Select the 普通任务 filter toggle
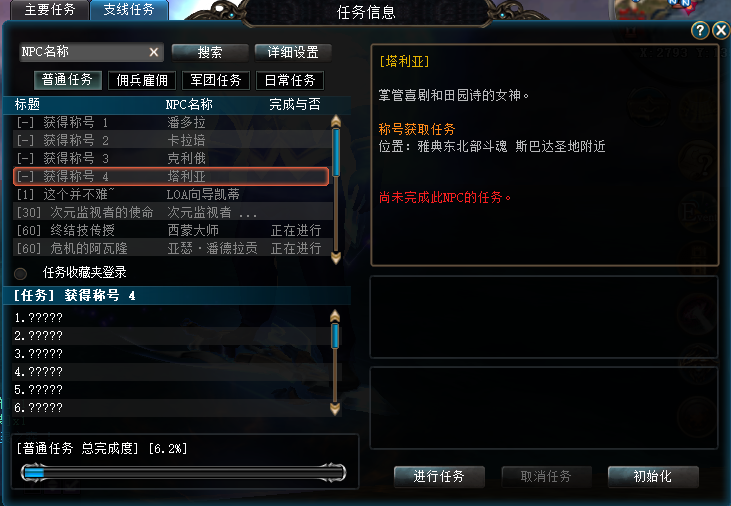Screen dimensions: 731x506 click(x=67, y=80)
